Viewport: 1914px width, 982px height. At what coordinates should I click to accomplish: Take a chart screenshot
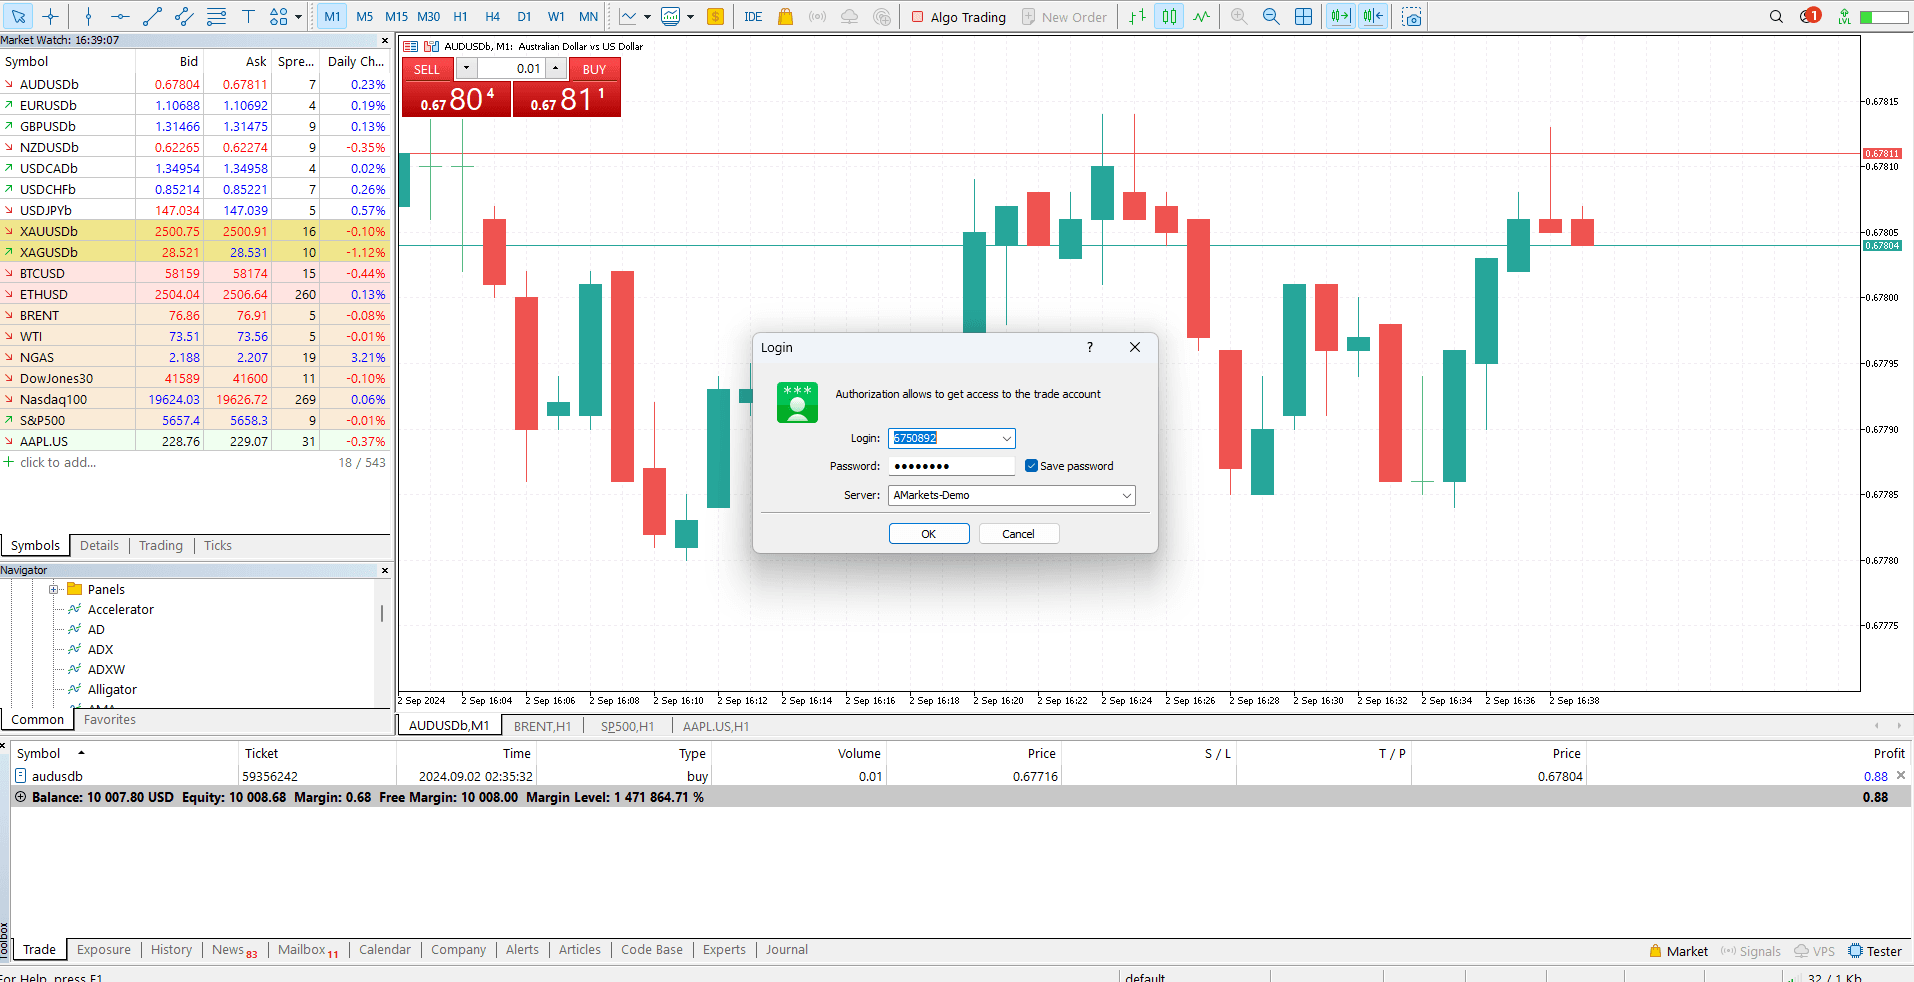click(x=1411, y=16)
